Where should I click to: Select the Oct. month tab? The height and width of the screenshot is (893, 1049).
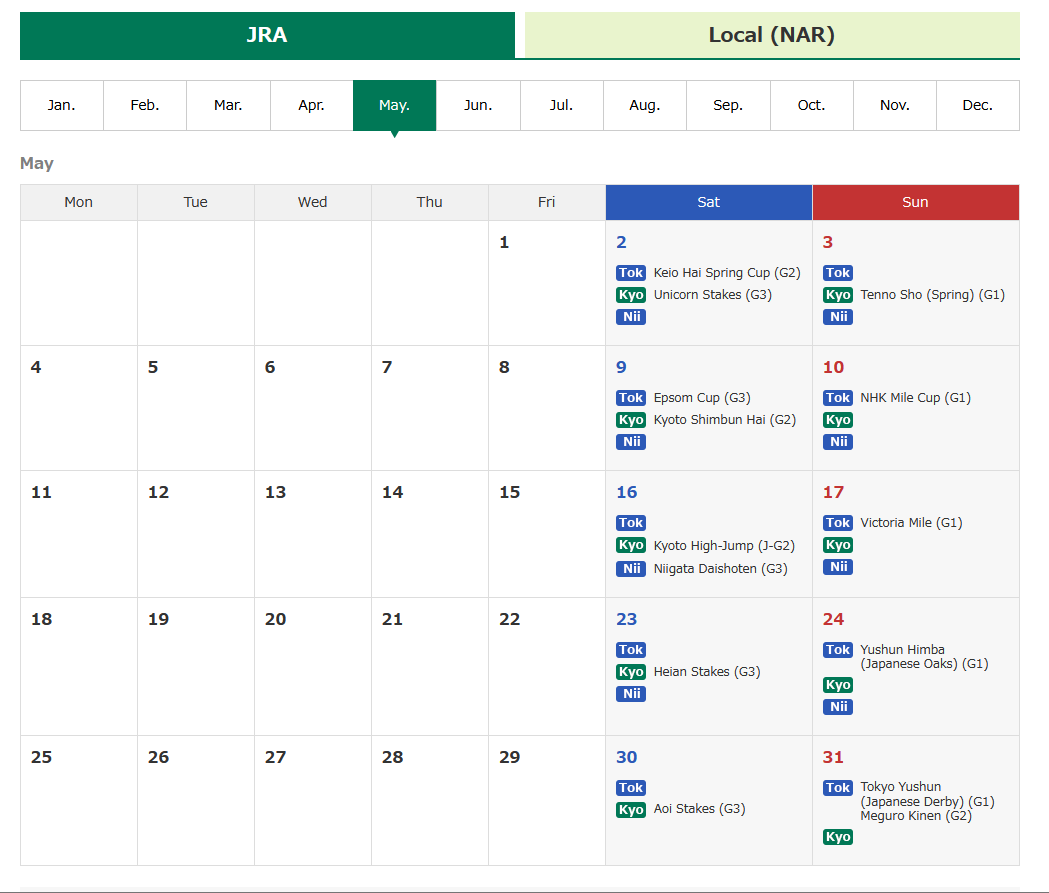click(x=812, y=106)
